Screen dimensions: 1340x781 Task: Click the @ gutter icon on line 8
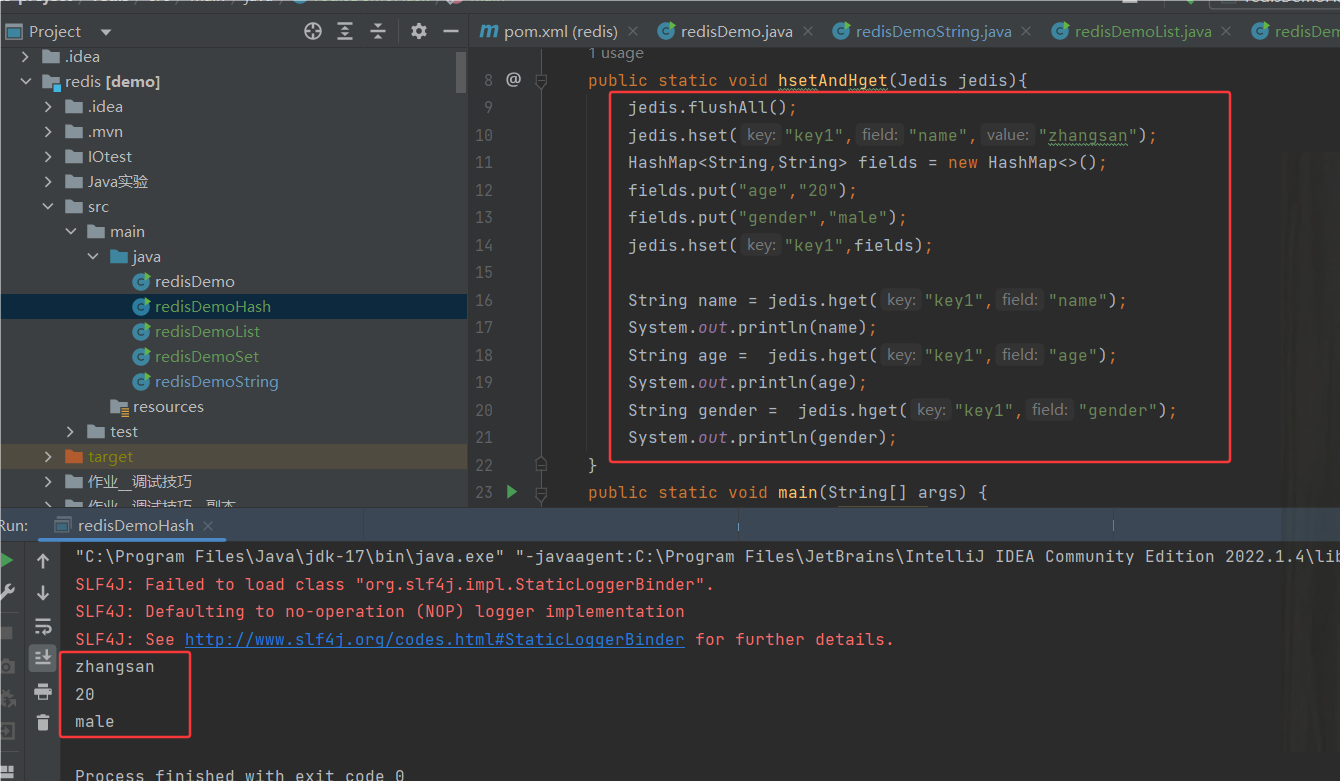coord(513,79)
